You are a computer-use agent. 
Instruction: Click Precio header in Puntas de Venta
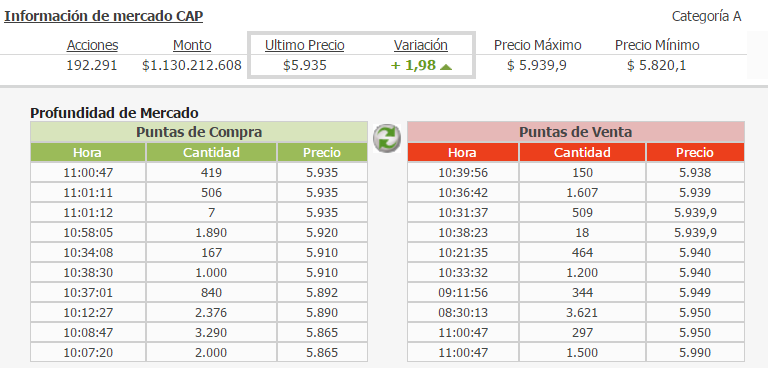coord(695,152)
